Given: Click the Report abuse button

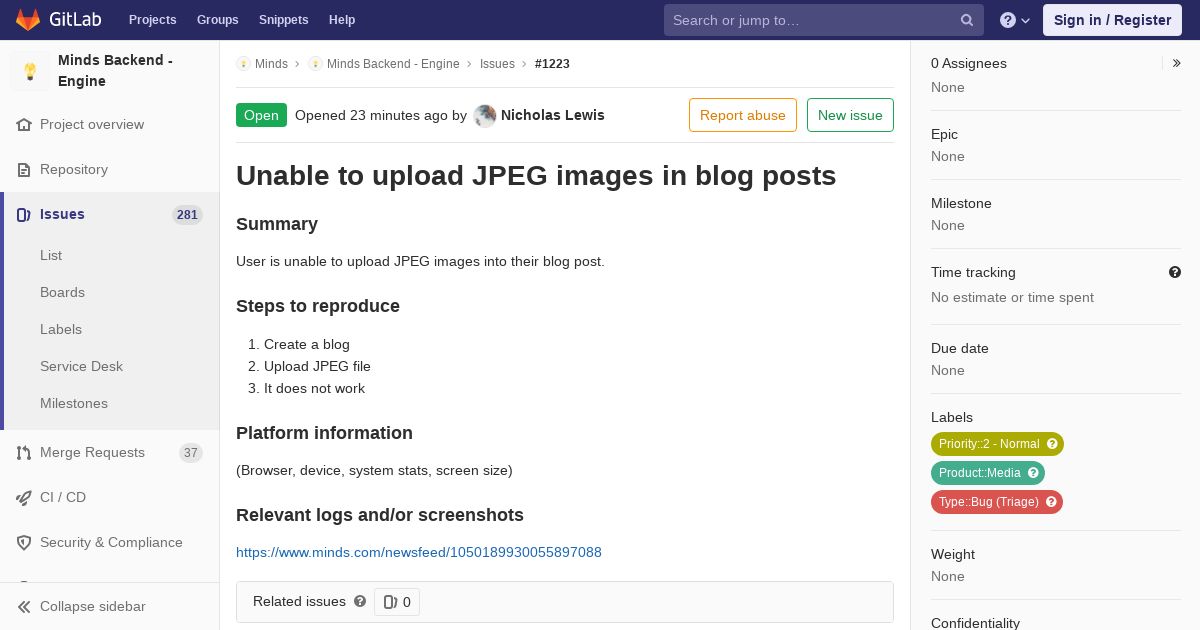Looking at the screenshot, I should 743,115.
